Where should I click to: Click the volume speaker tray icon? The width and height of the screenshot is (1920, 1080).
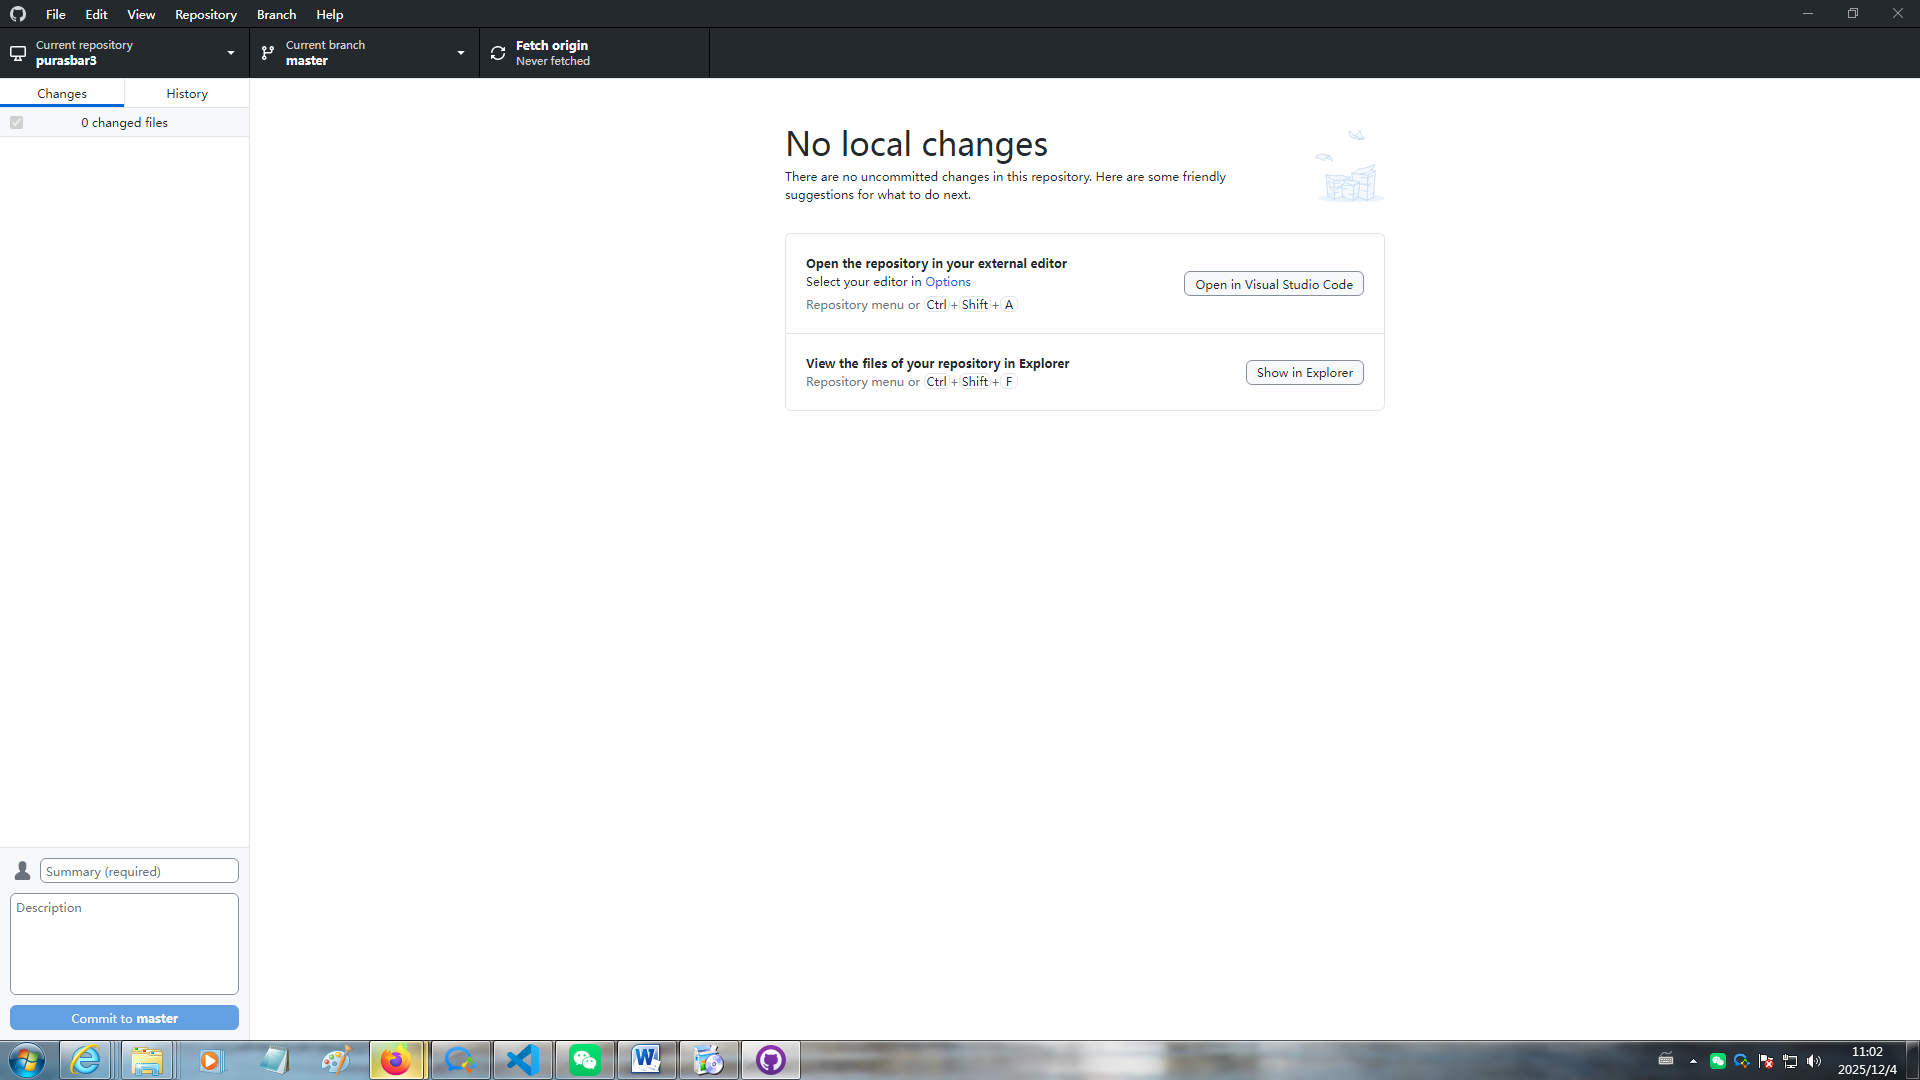[1814, 1061]
